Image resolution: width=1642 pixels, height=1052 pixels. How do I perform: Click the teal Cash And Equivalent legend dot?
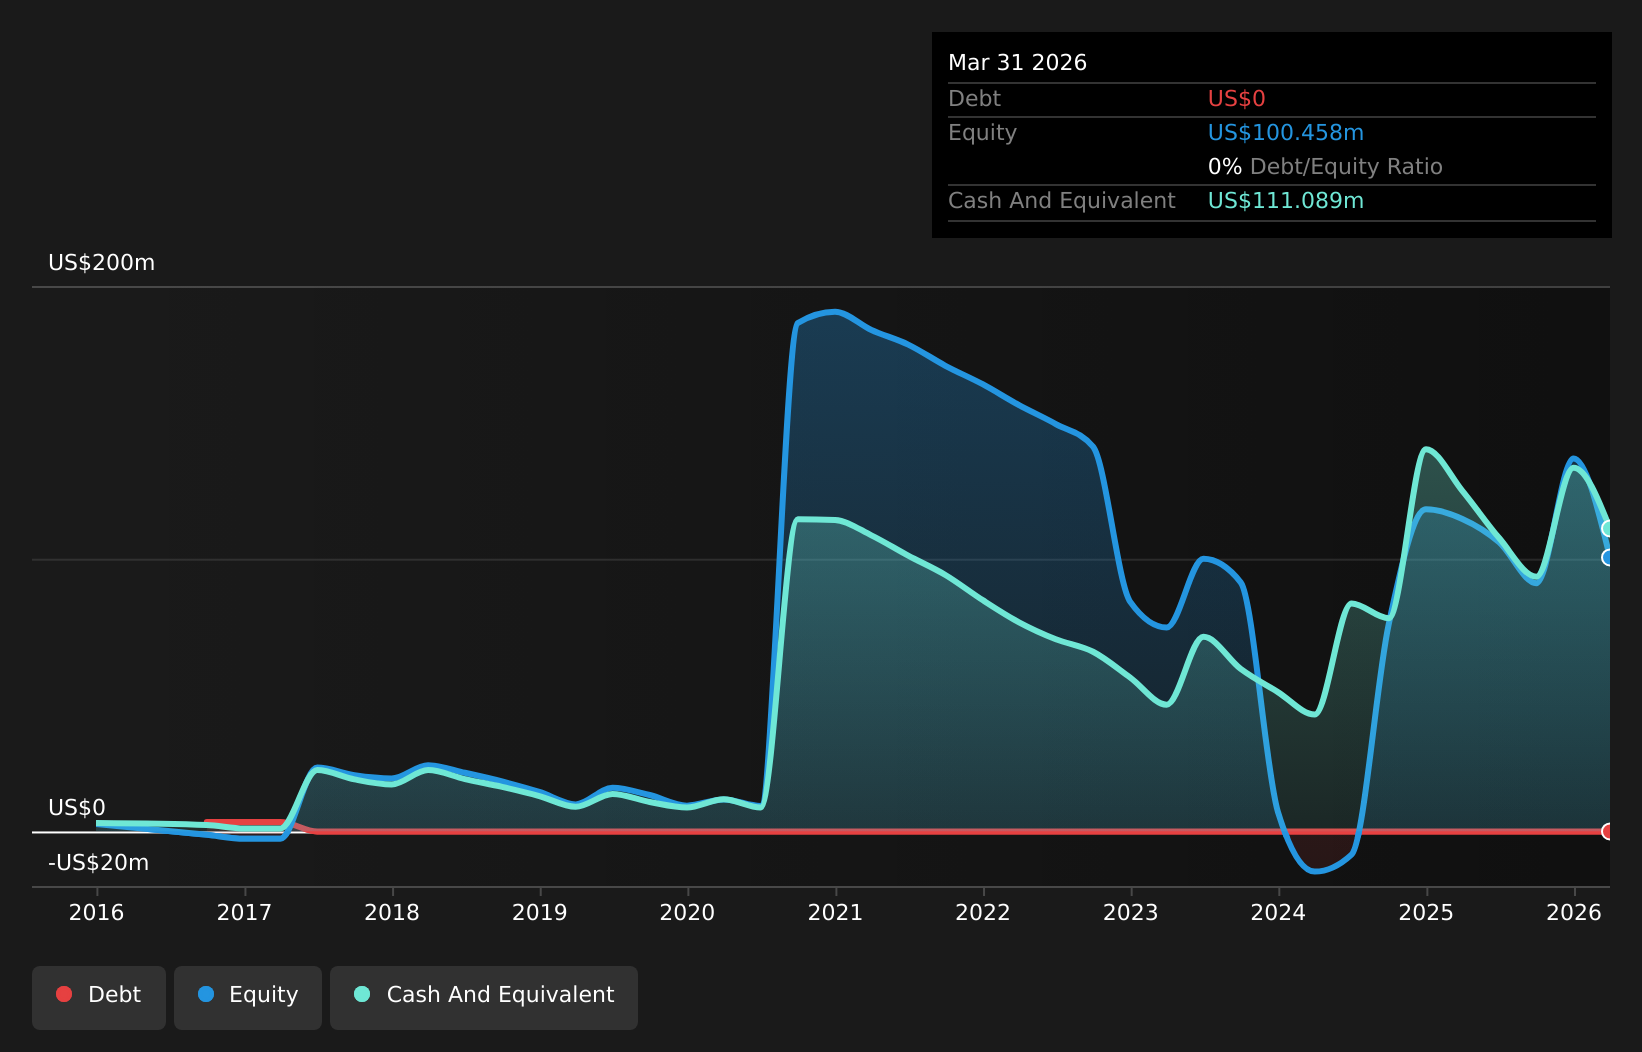pos(362,994)
